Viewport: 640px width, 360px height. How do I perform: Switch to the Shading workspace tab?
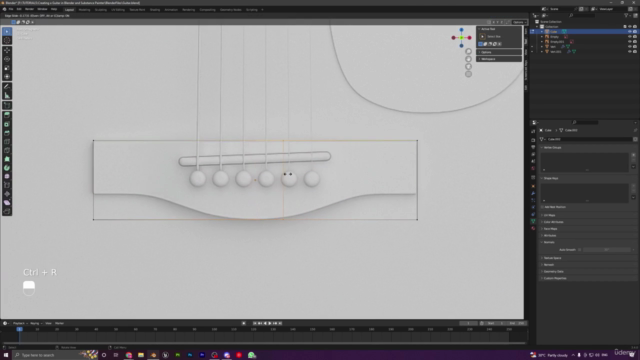(155, 9)
